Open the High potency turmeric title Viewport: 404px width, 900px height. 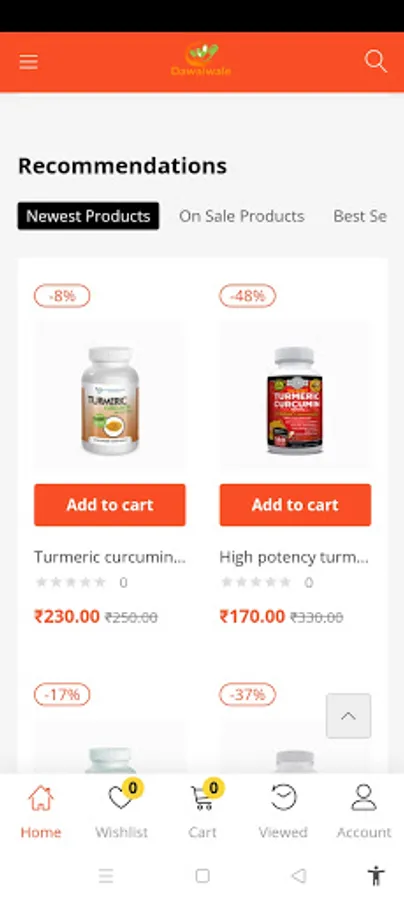(294, 557)
